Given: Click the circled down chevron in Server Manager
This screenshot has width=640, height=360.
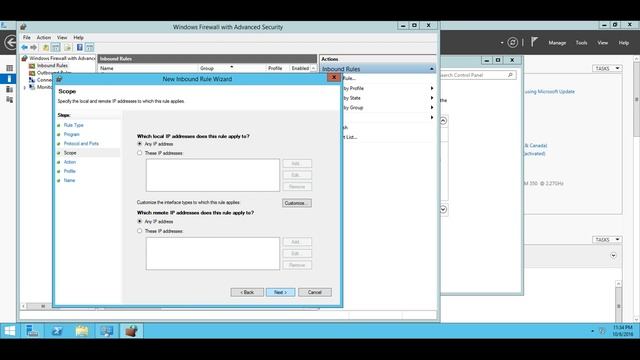Looking at the screenshot, I should pyautogui.click(x=613, y=256).
